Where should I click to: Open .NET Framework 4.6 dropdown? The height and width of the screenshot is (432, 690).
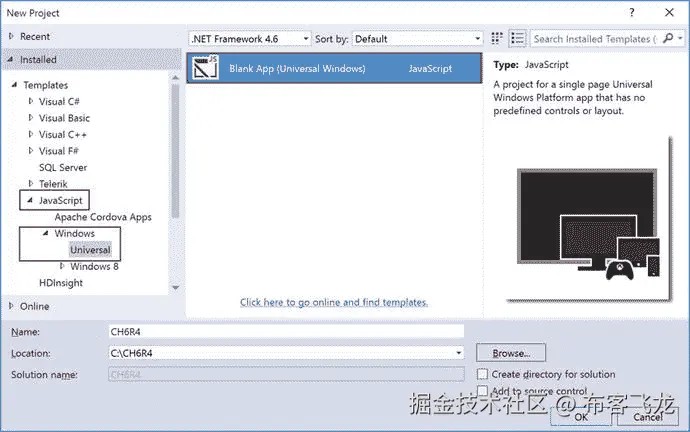click(250, 39)
